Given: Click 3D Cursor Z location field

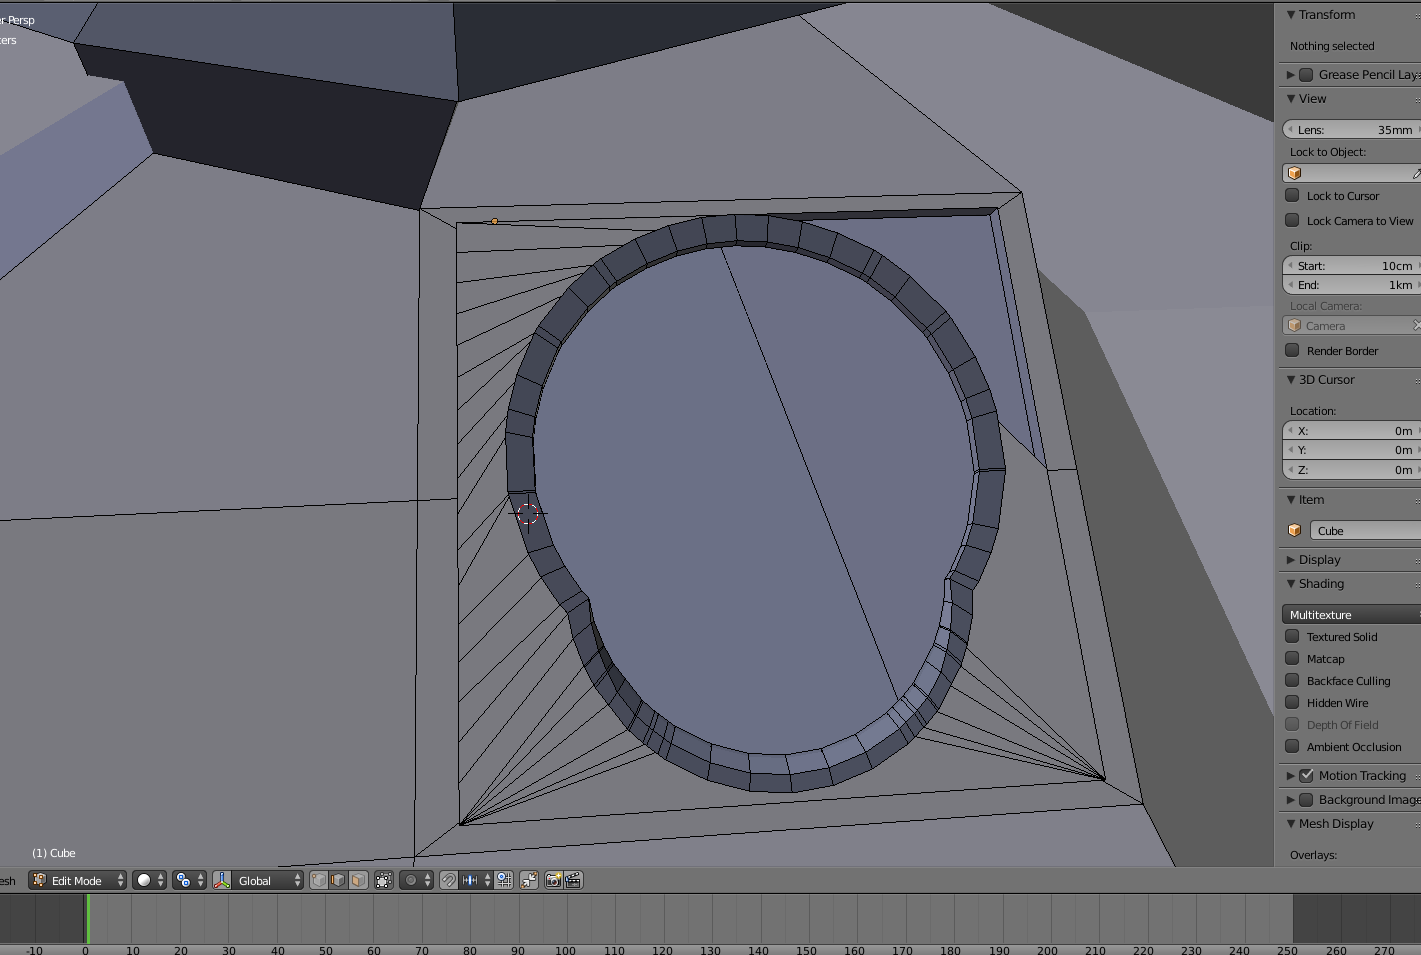Looking at the screenshot, I should point(1352,469).
